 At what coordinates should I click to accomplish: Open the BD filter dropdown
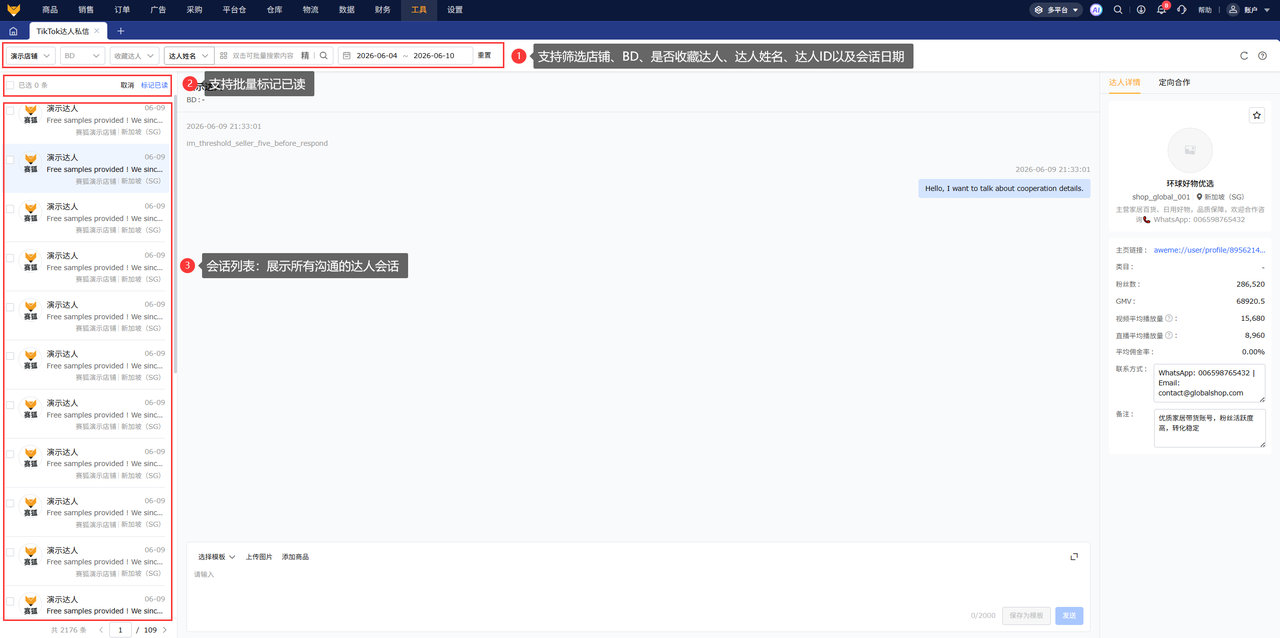(x=82, y=56)
